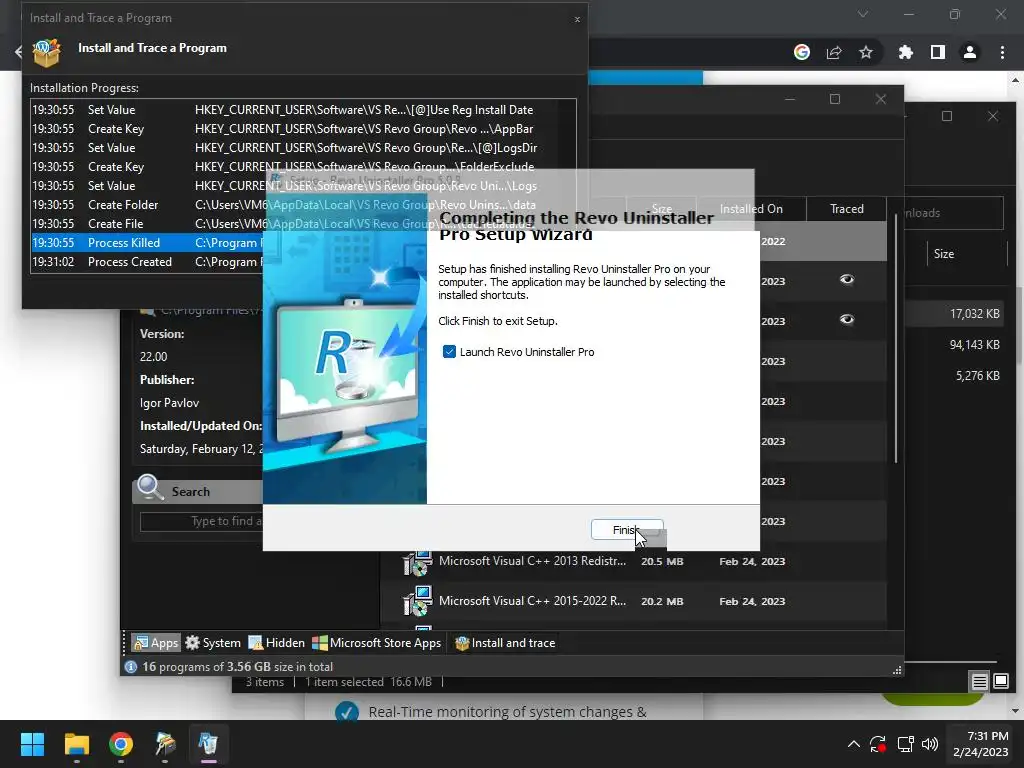Click the Search magnifier icon in Revo
Viewport: 1024px width, 768px height.
click(150, 488)
